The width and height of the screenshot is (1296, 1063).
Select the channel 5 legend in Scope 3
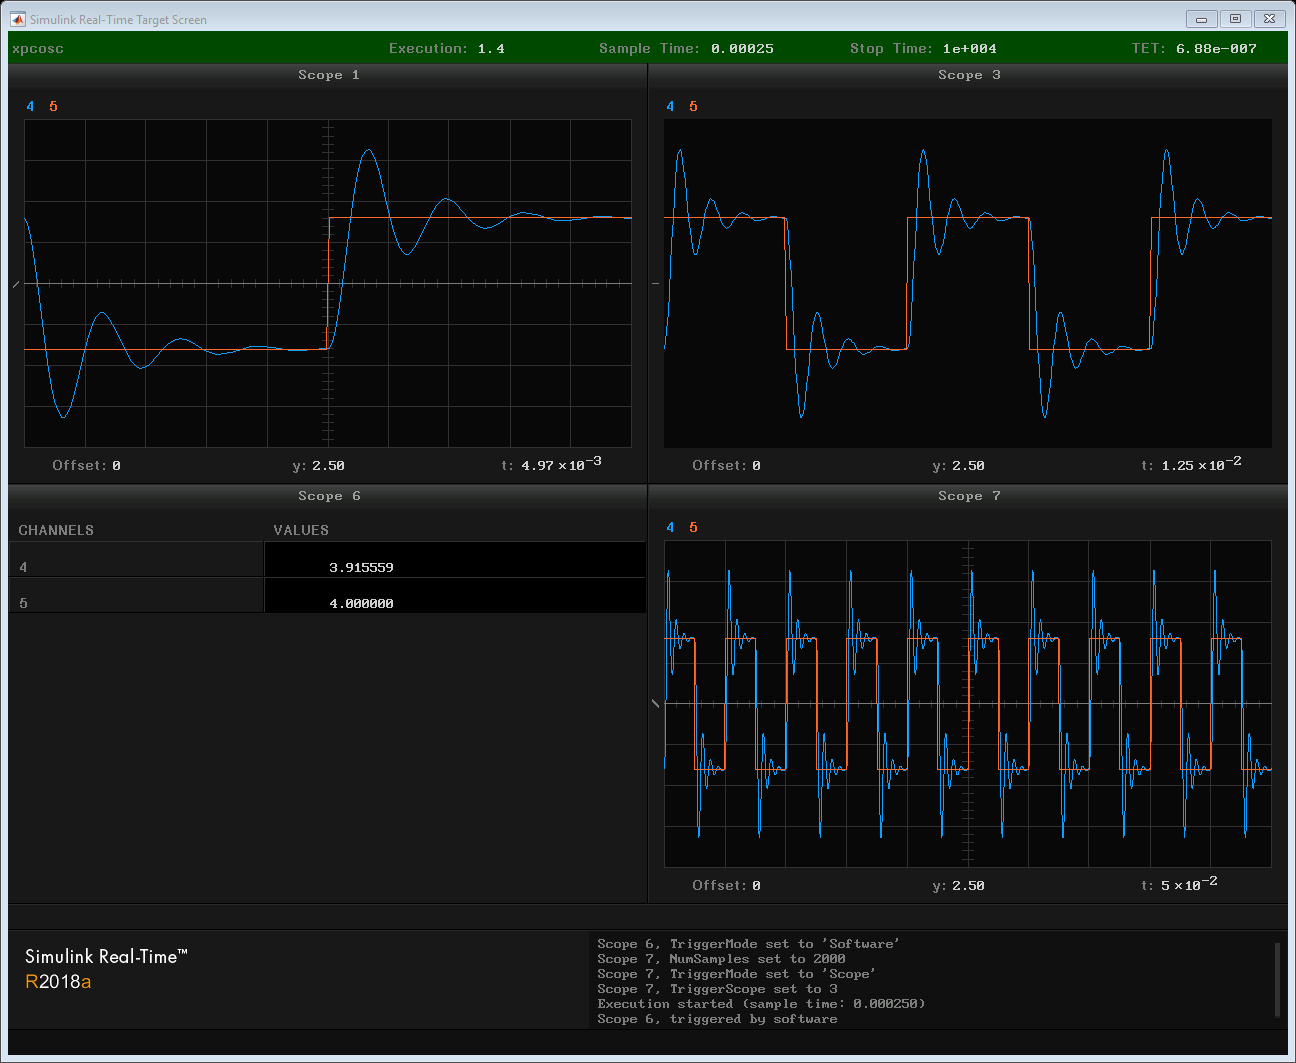click(x=693, y=107)
